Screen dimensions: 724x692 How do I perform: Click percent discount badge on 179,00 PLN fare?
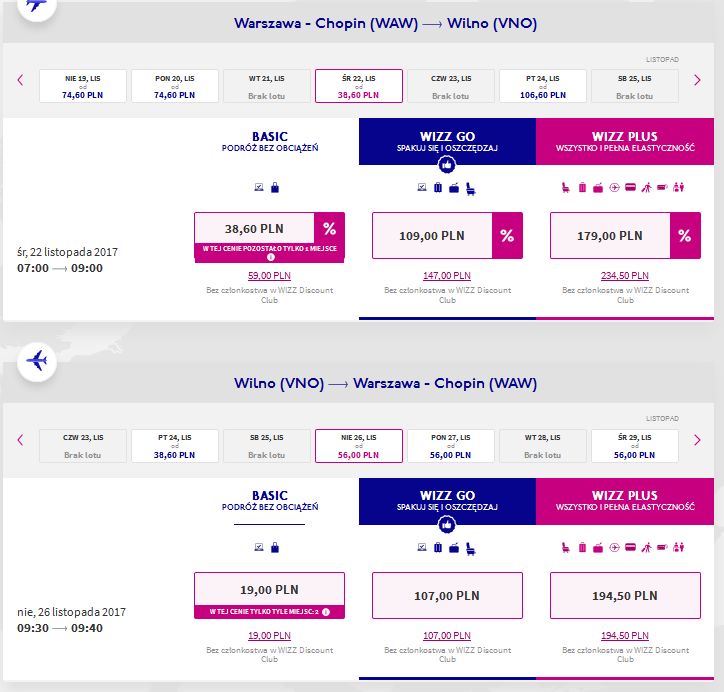[x=685, y=235]
